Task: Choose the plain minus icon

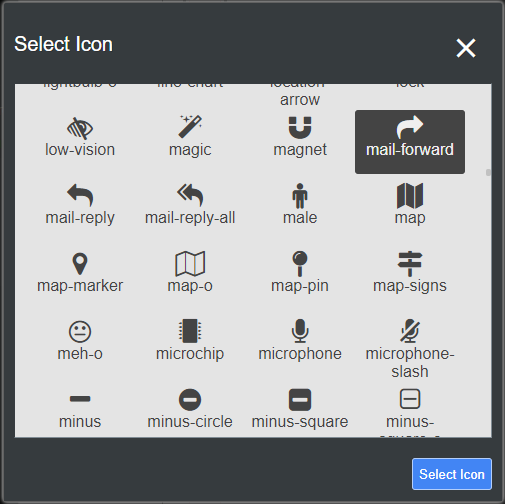Action: [x=80, y=399]
